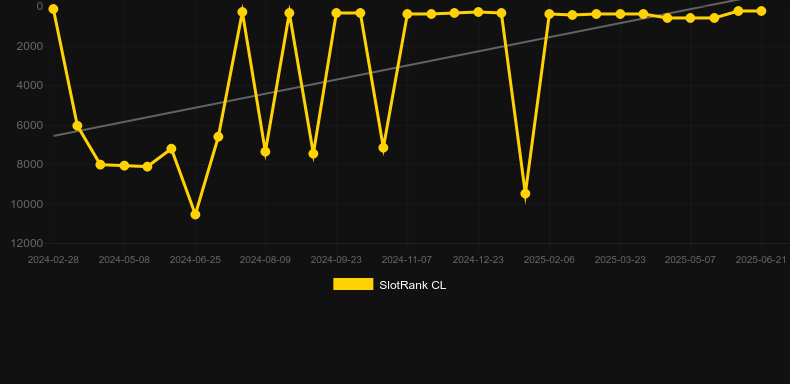Click the 2025-05-07 x-axis date label

(690, 260)
